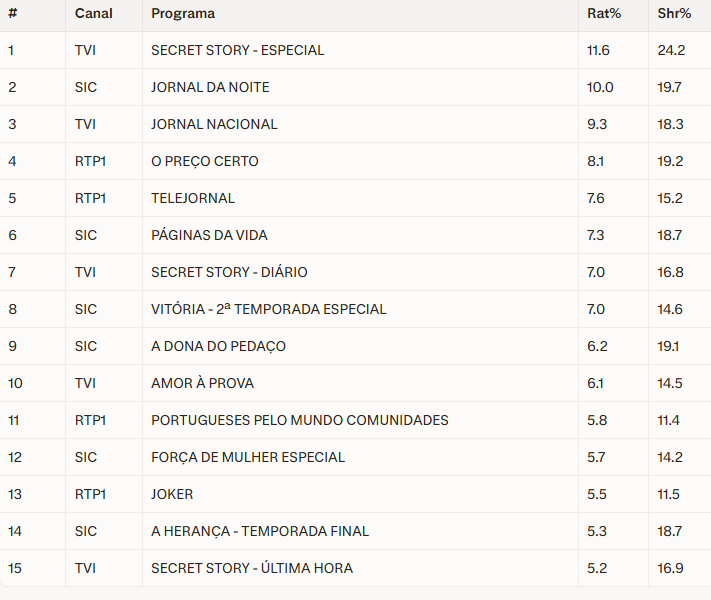Select PORTUGUESES PELO MUNDO COMUNIDADES row
Screen dimensions: 711x600
(x=300, y=420)
